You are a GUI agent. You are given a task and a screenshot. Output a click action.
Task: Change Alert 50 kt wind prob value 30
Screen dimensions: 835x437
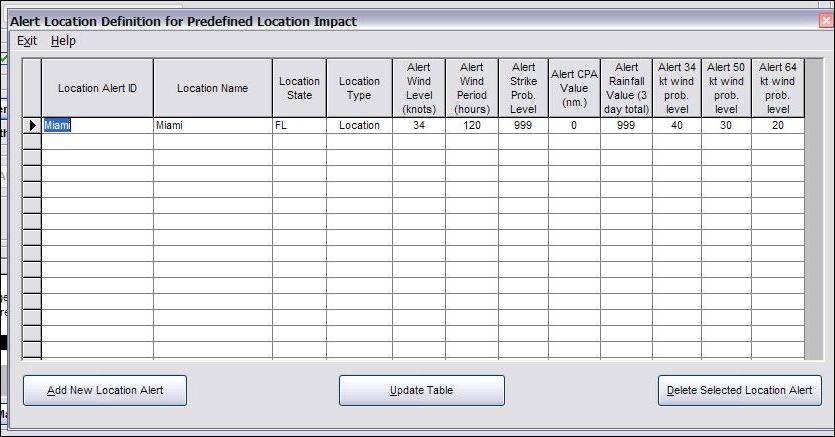[x=726, y=126]
